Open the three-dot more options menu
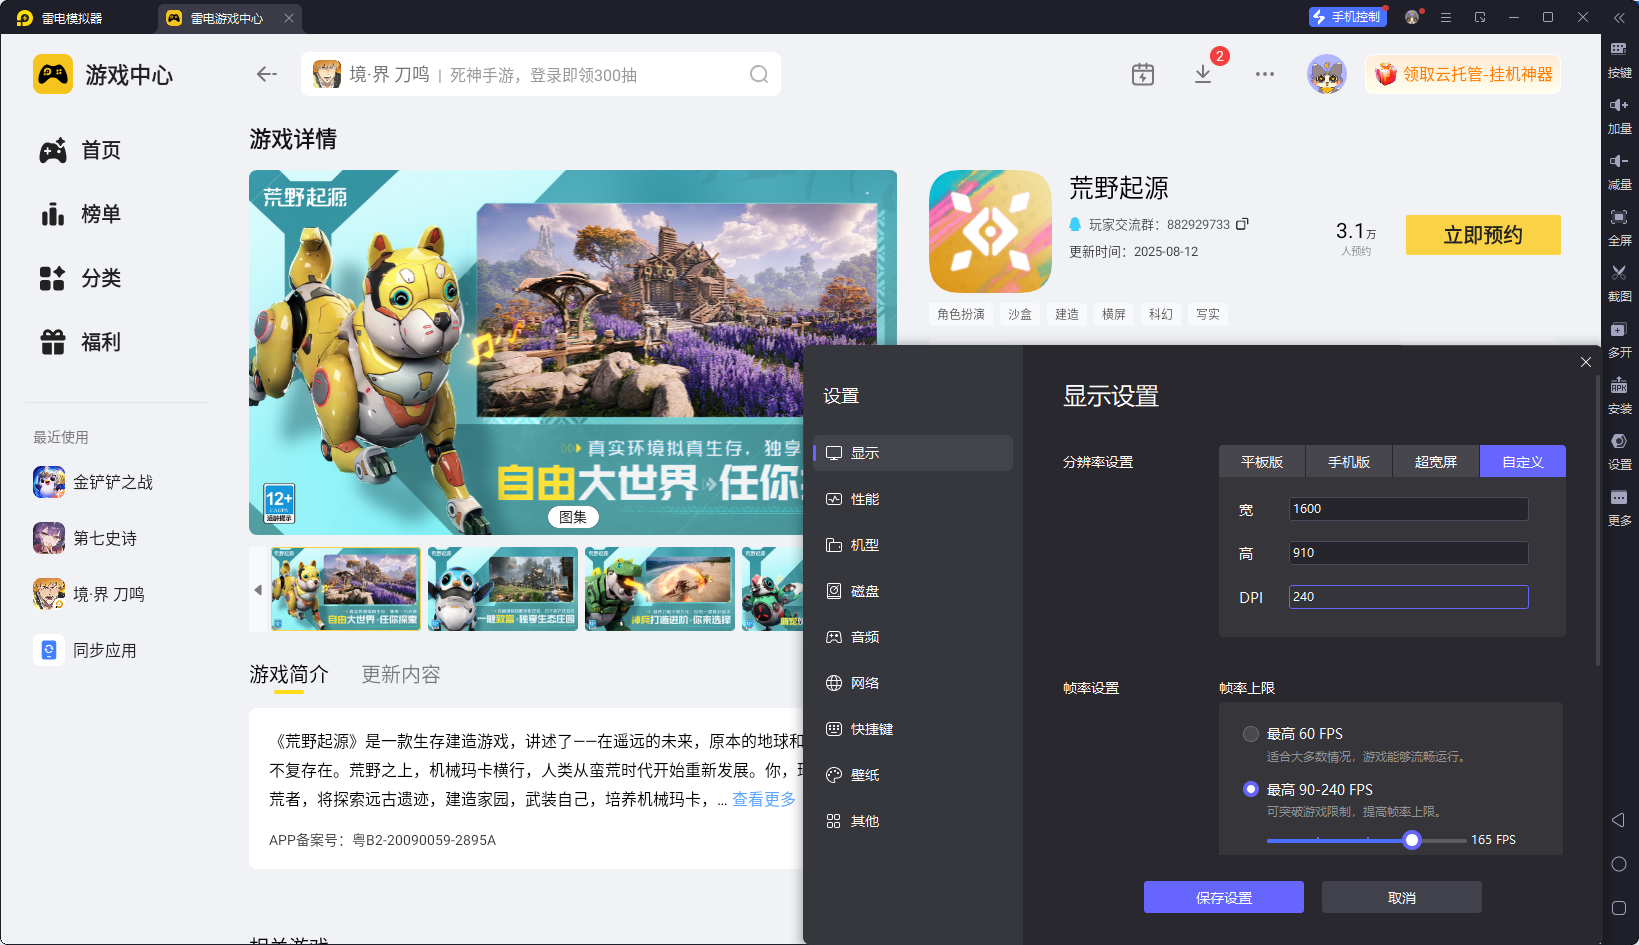This screenshot has width=1639, height=945. click(1265, 74)
